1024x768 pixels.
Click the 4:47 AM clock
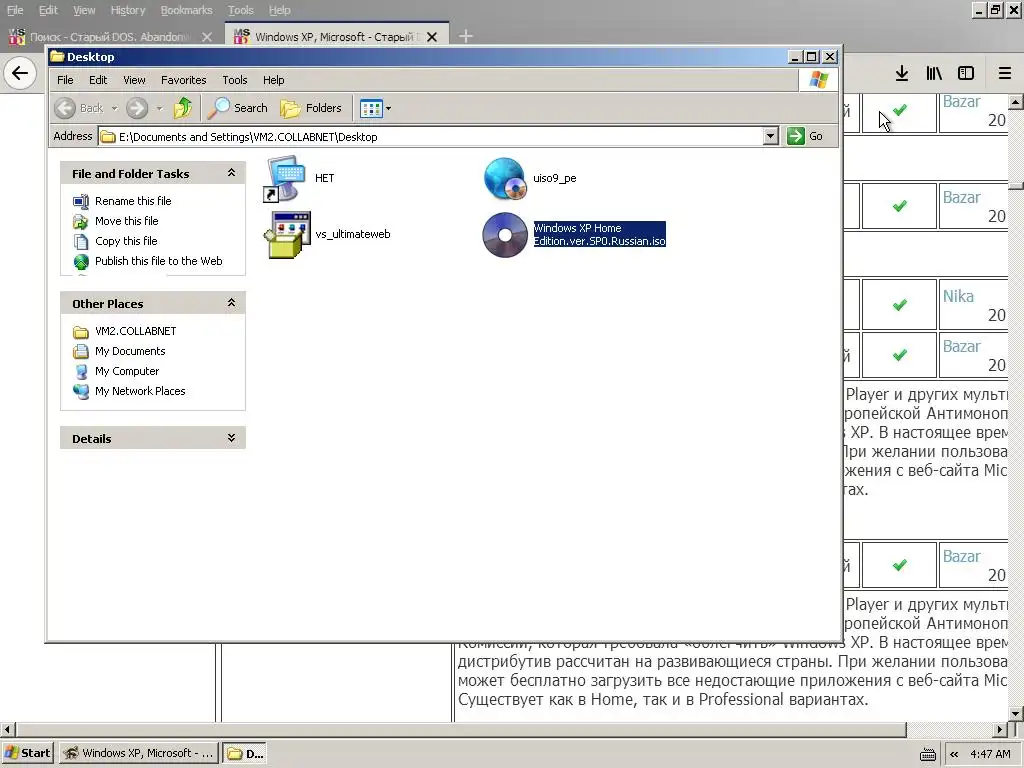990,754
